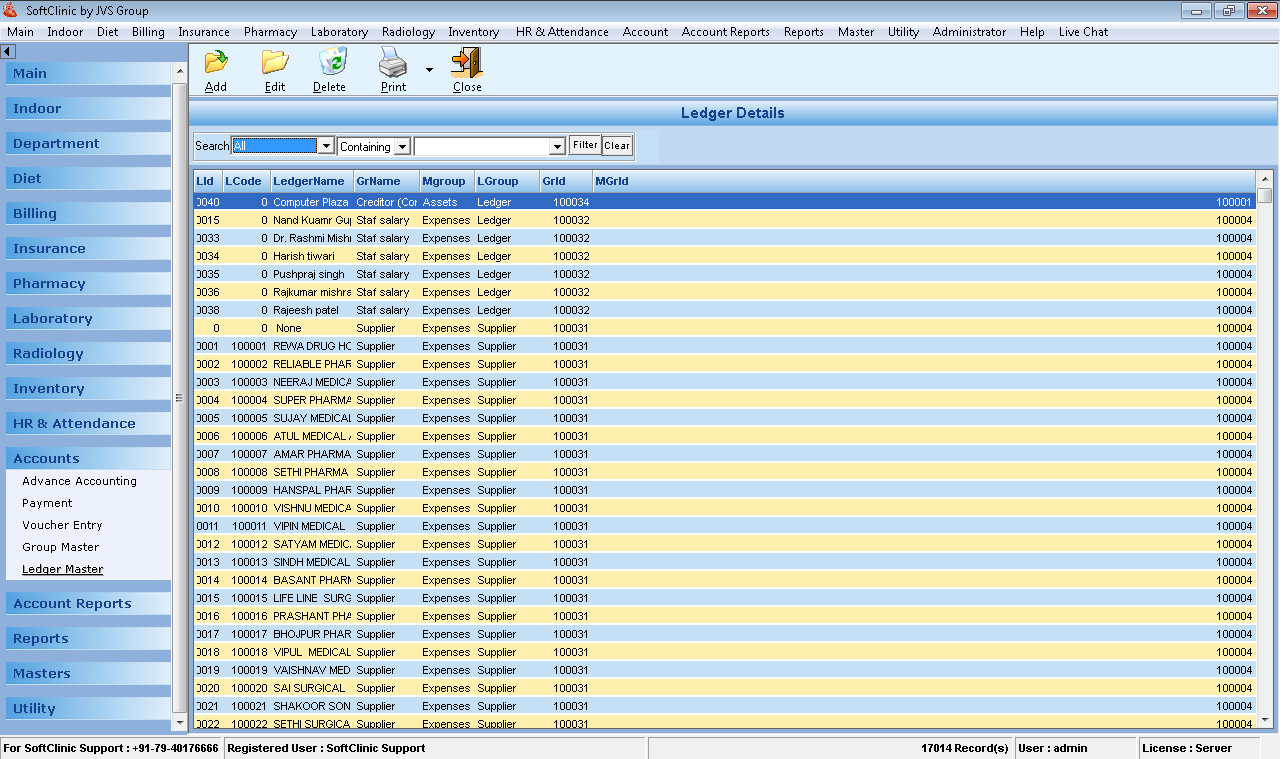Select the Edit icon

274,68
